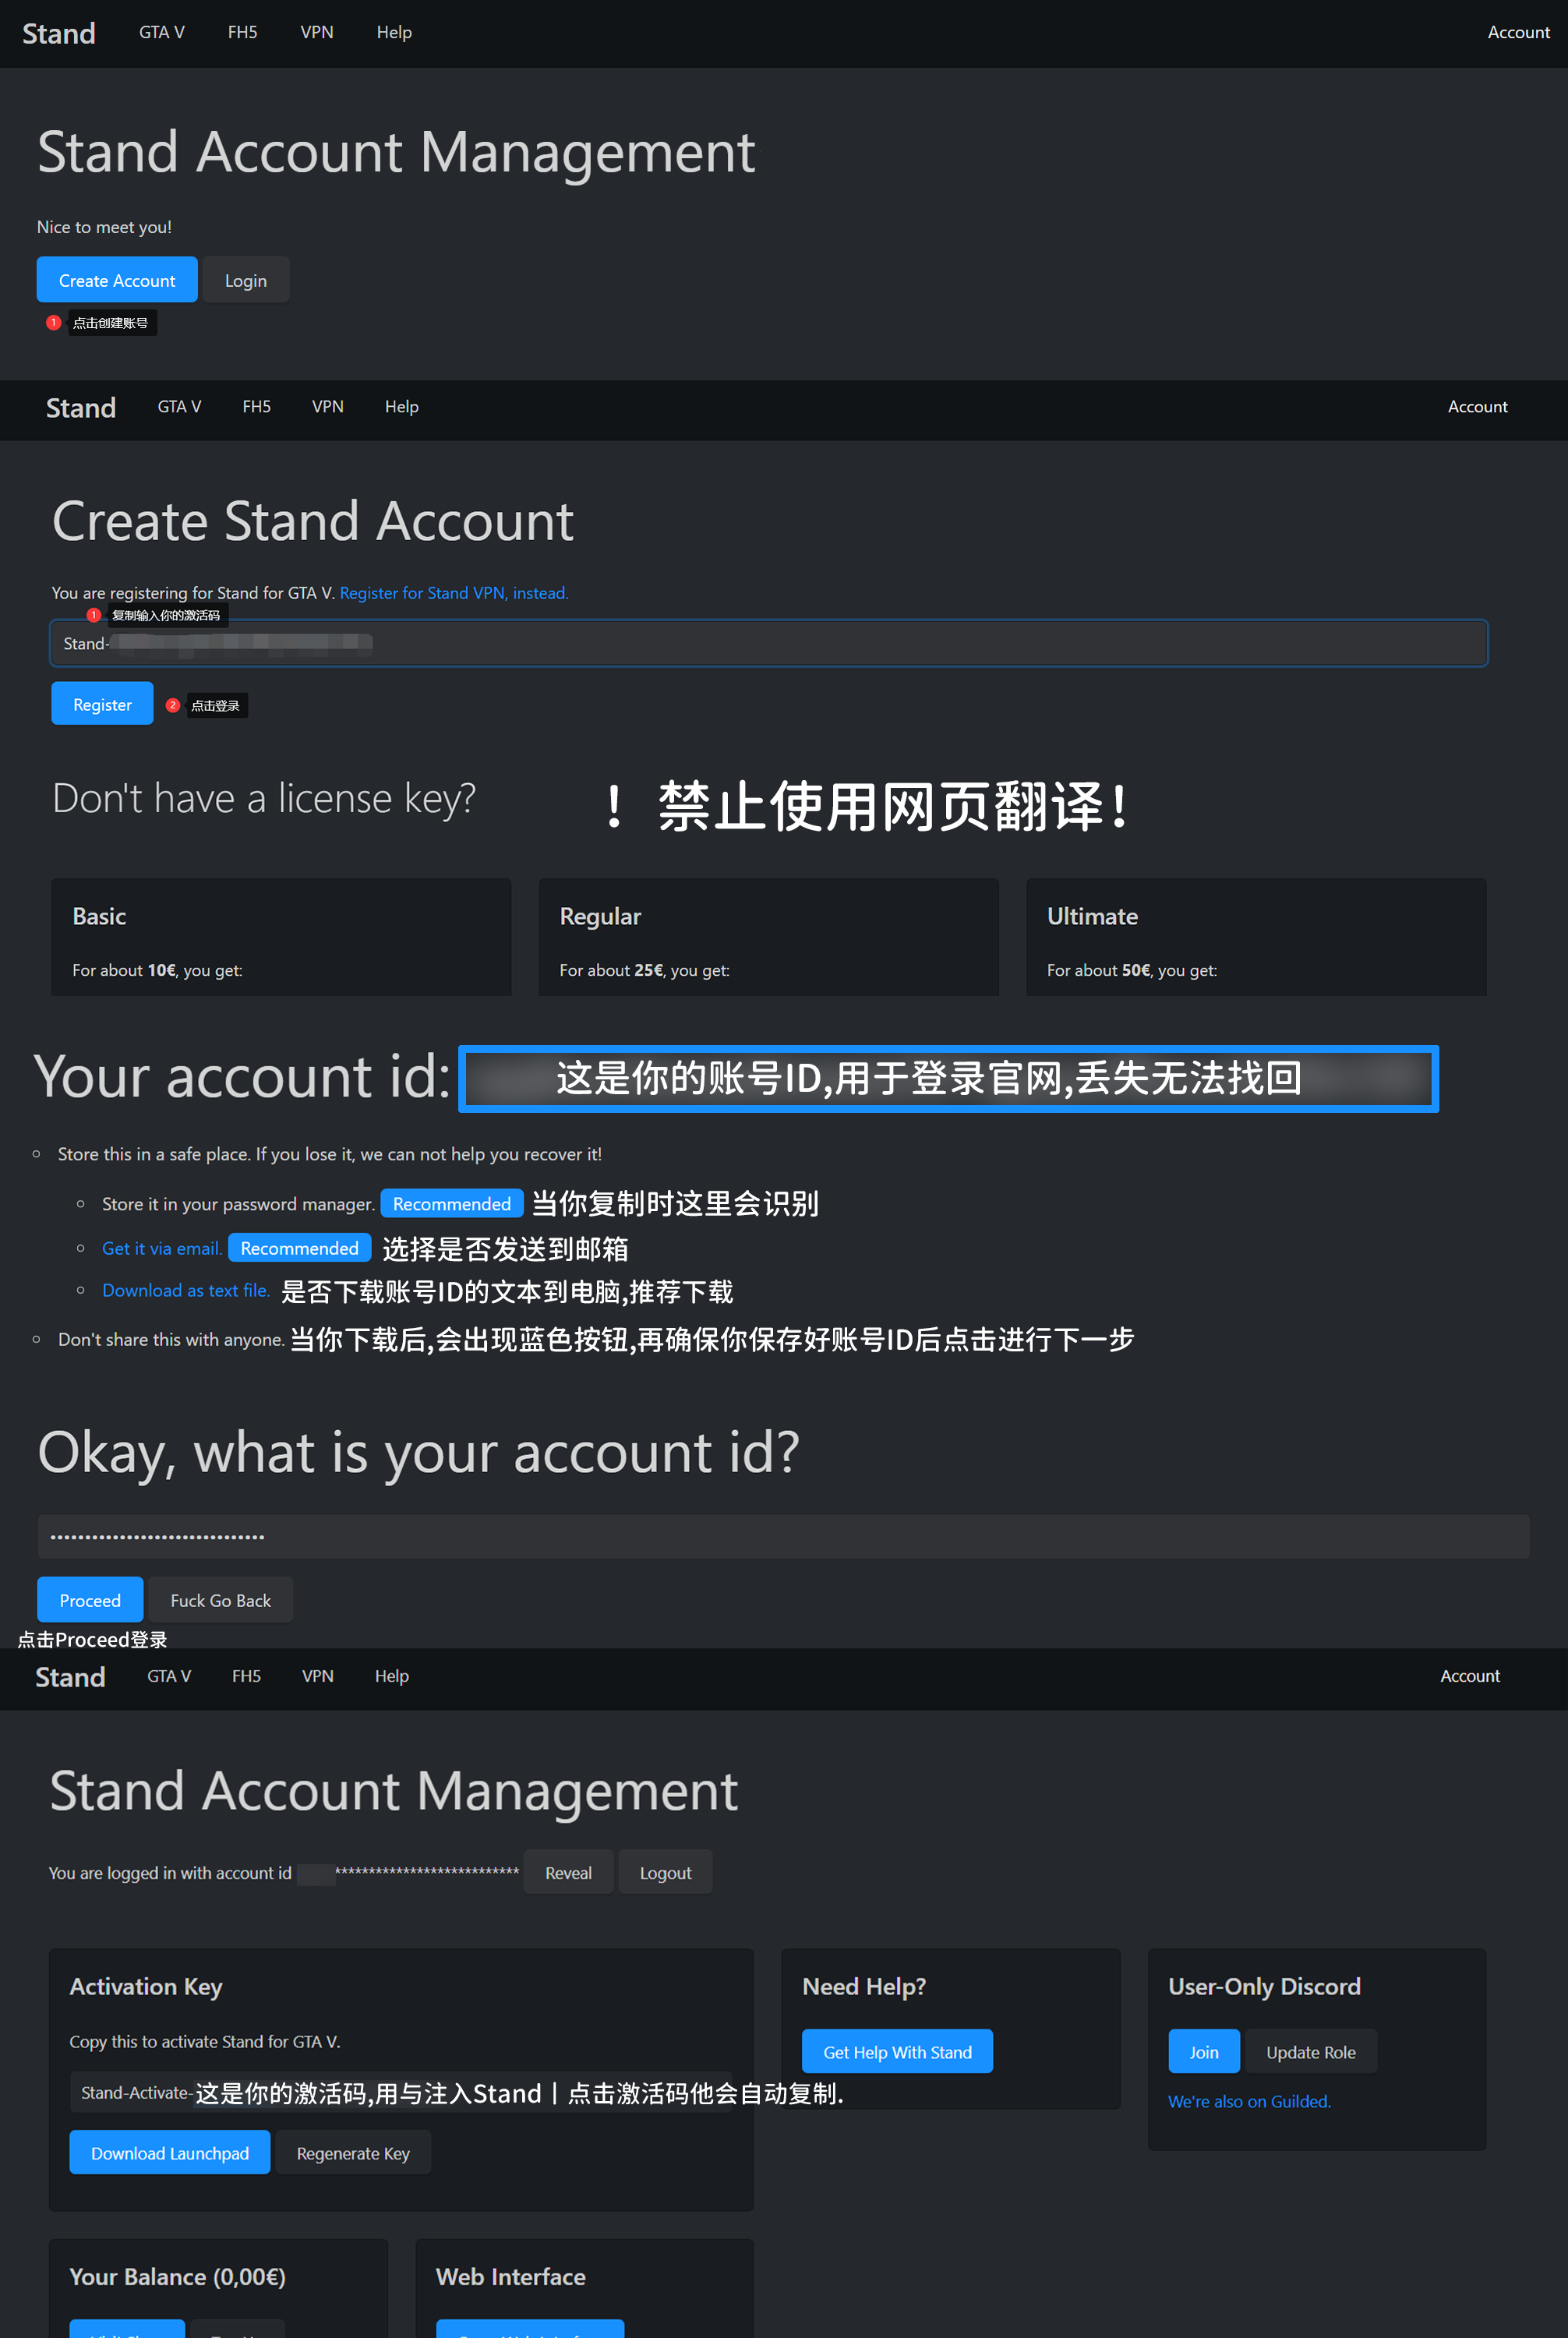This screenshot has width=1568, height=2338.
Task: Open VPN in the topmost navbar
Action: point(317,32)
